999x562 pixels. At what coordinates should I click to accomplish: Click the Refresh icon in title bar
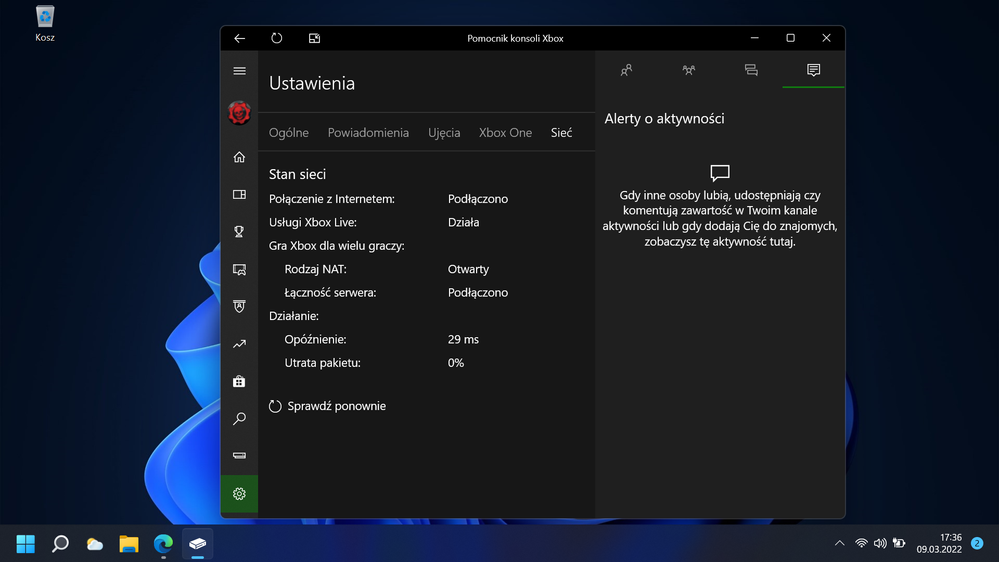(277, 38)
